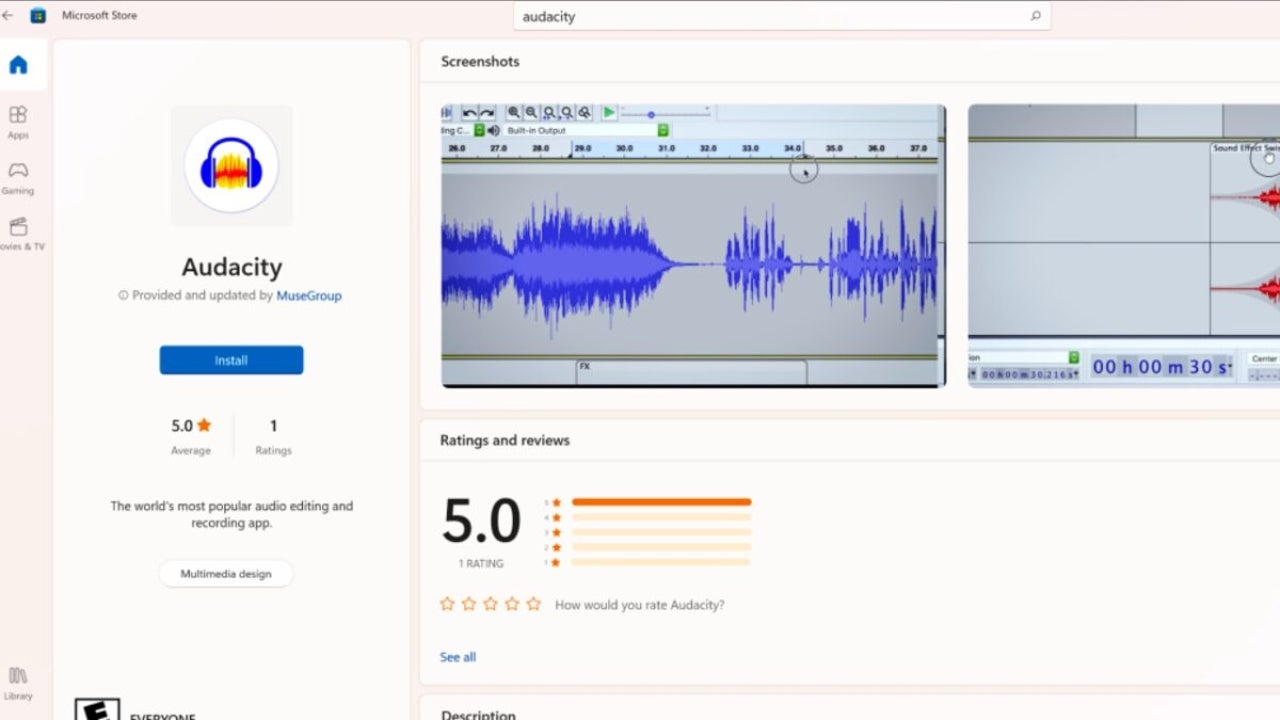
Task: Open the second red waveform screenshot
Action: 1123,245
